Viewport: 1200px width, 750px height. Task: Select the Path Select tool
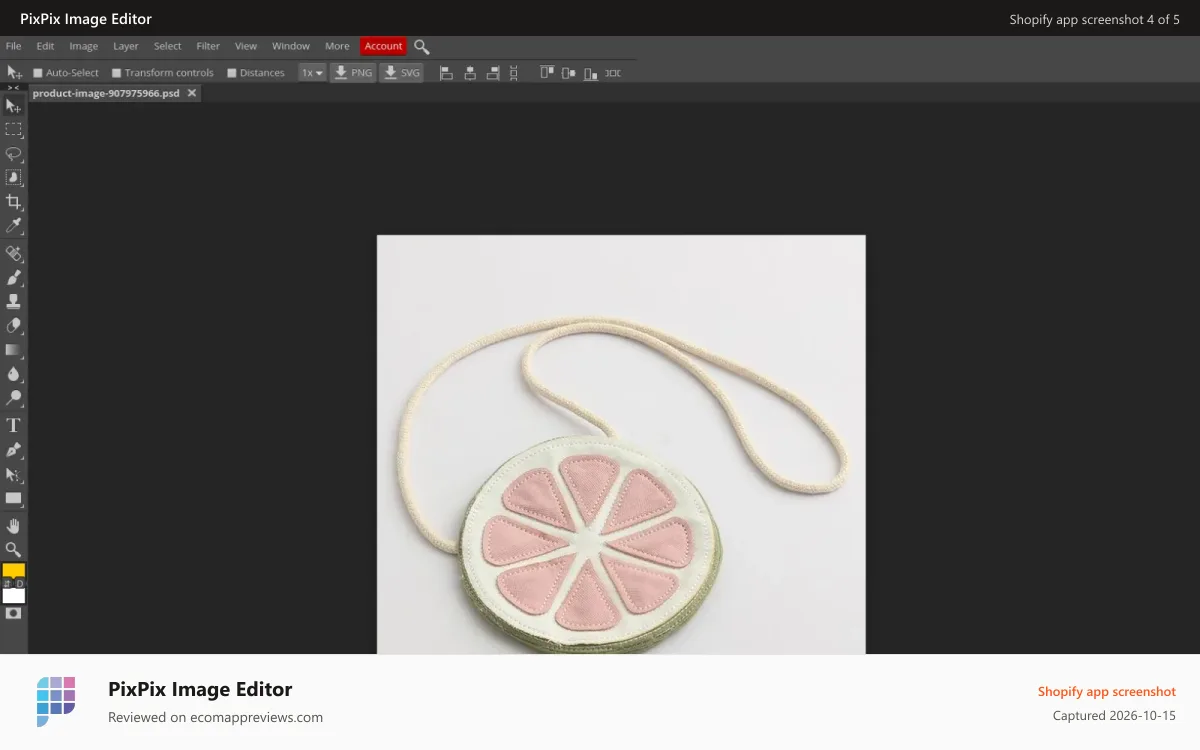tap(13, 474)
